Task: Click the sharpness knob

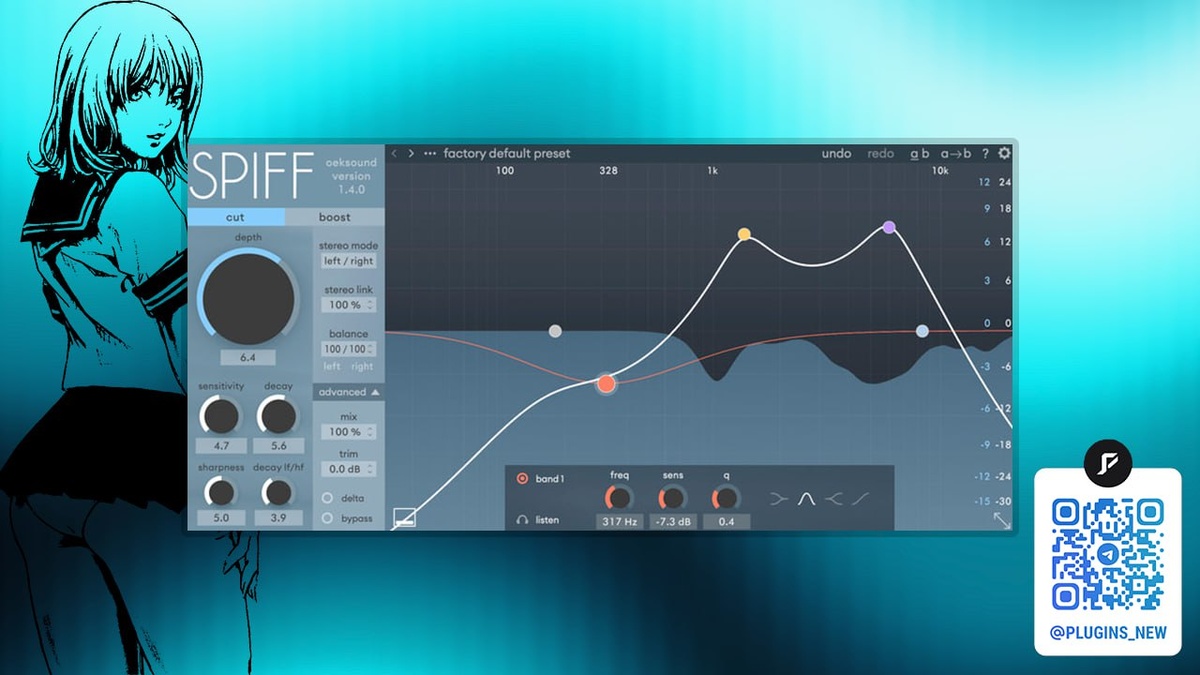Action: (x=220, y=492)
